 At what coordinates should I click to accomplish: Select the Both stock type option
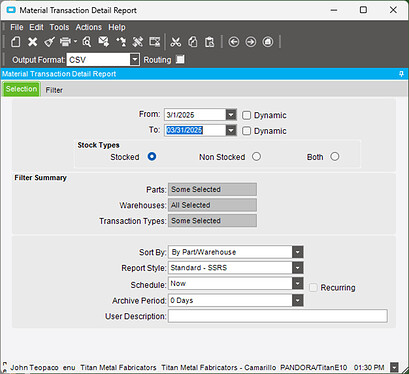tap(335, 156)
